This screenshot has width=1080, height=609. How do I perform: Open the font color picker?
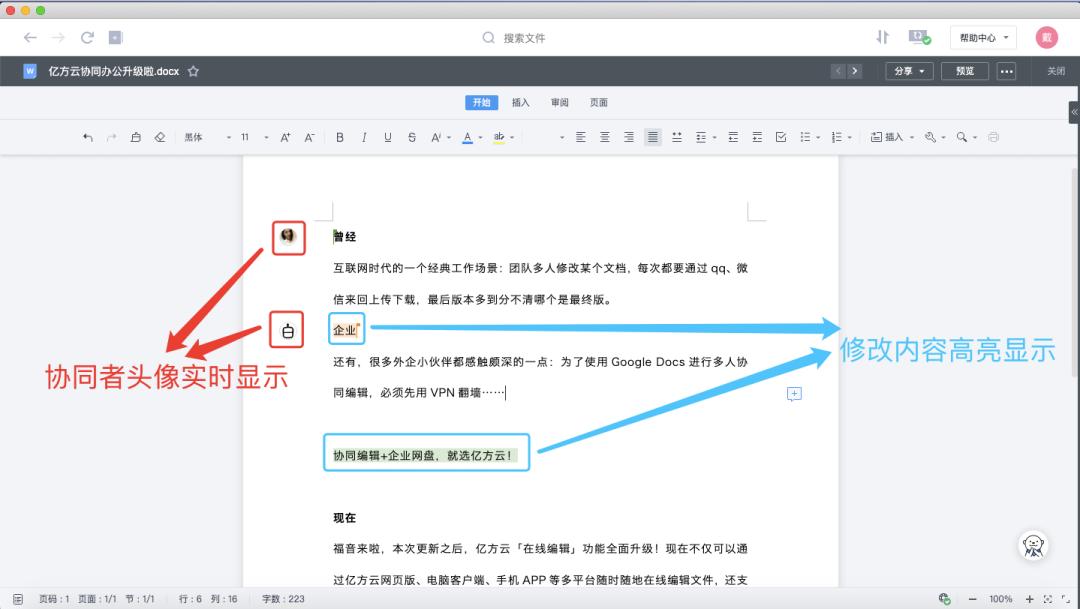467,137
